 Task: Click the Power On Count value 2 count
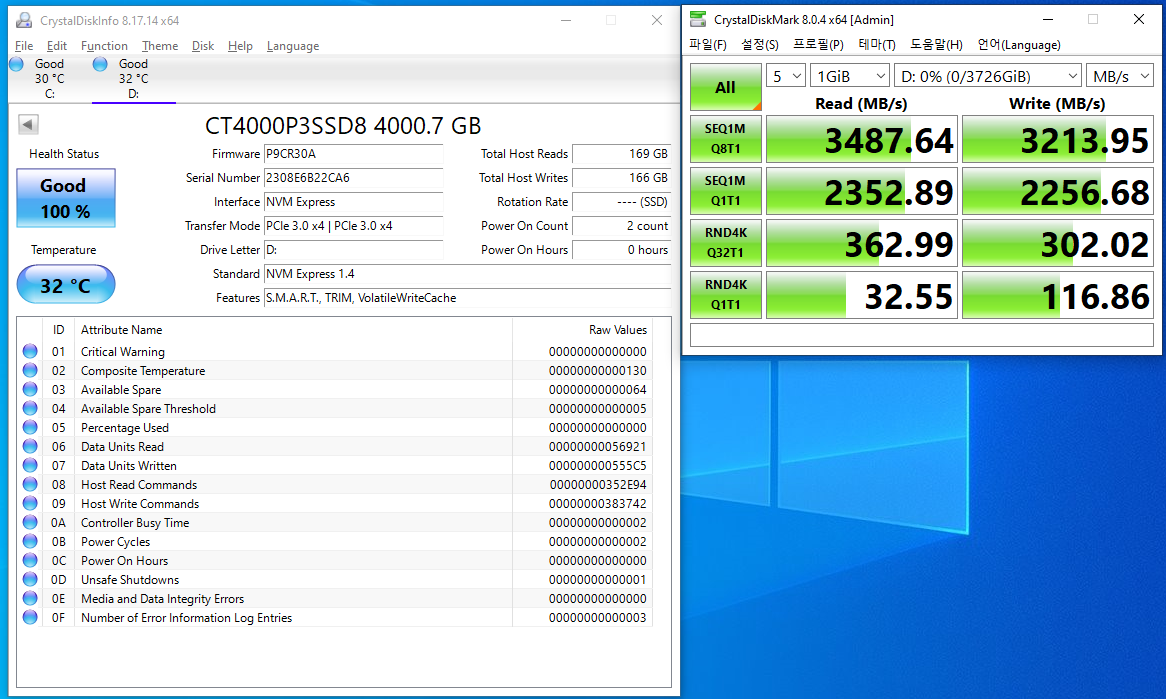(x=622, y=226)
